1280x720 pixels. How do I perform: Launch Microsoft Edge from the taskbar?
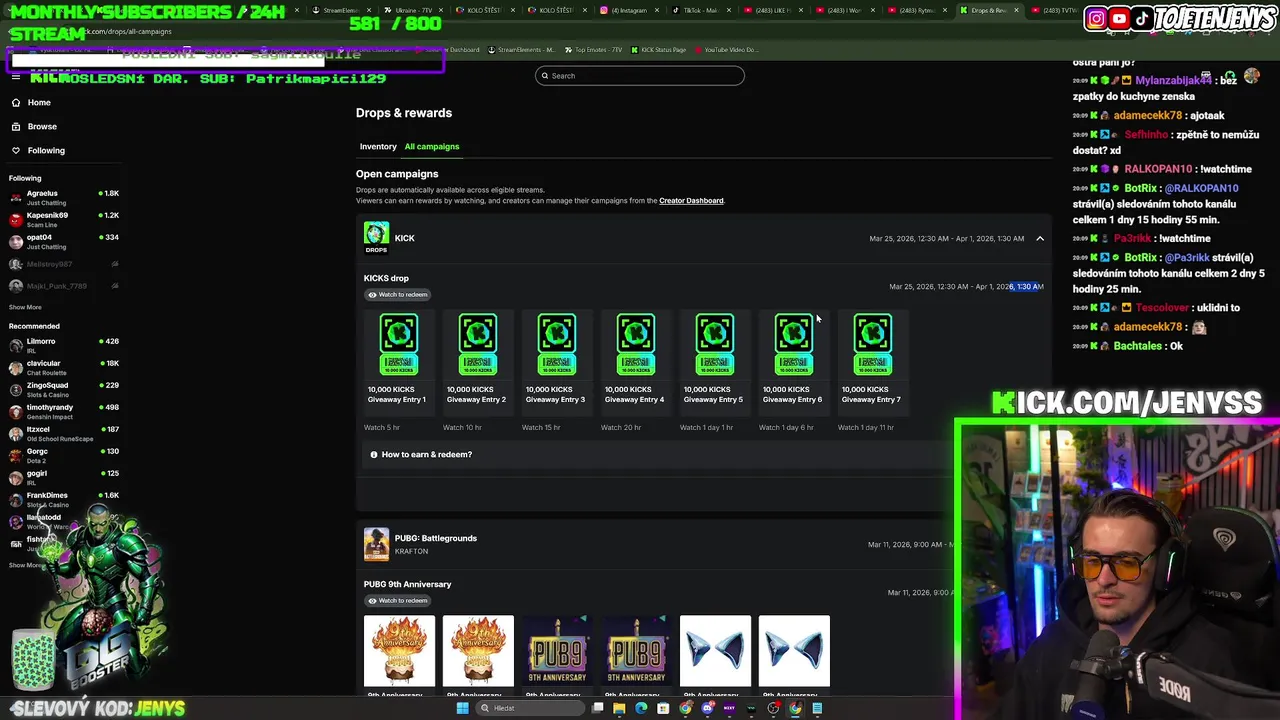pyautogui.click(x=641, y=708)
